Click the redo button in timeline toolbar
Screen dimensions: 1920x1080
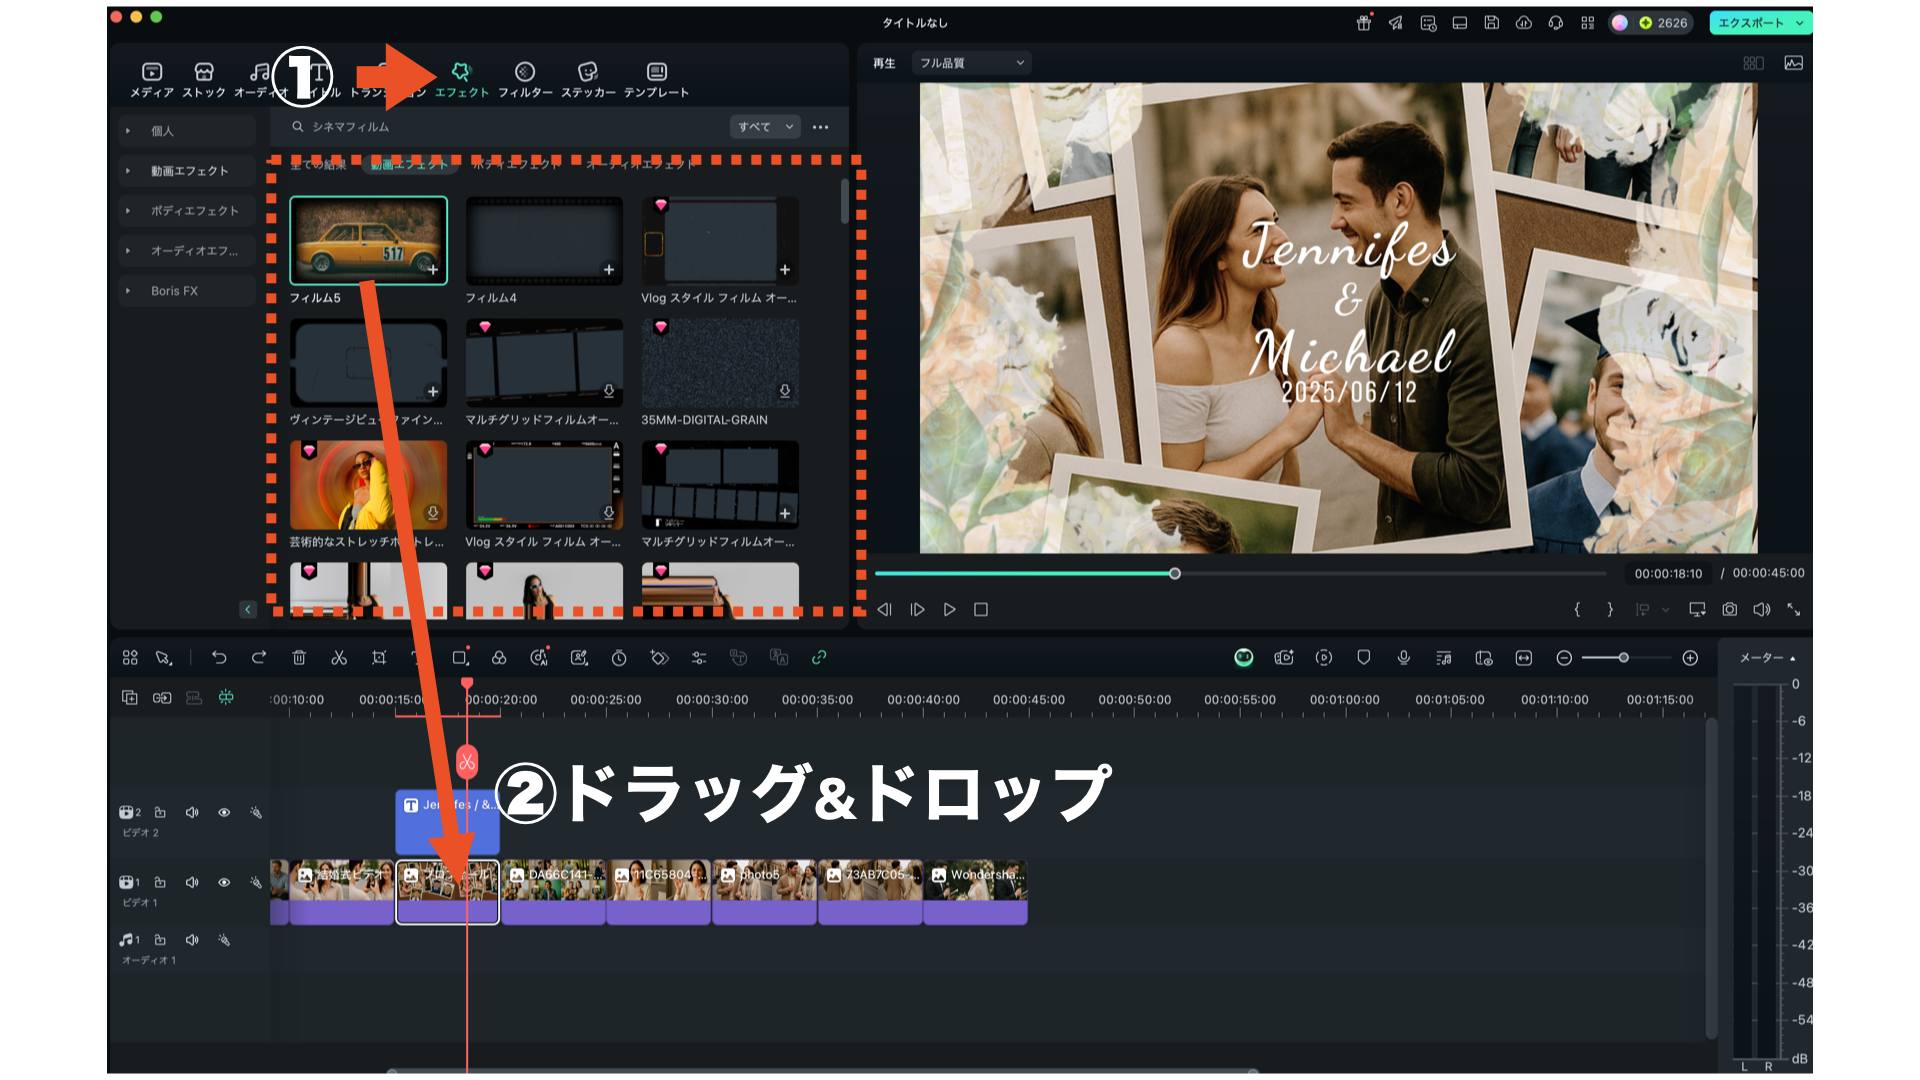click(x=259, y=657)
